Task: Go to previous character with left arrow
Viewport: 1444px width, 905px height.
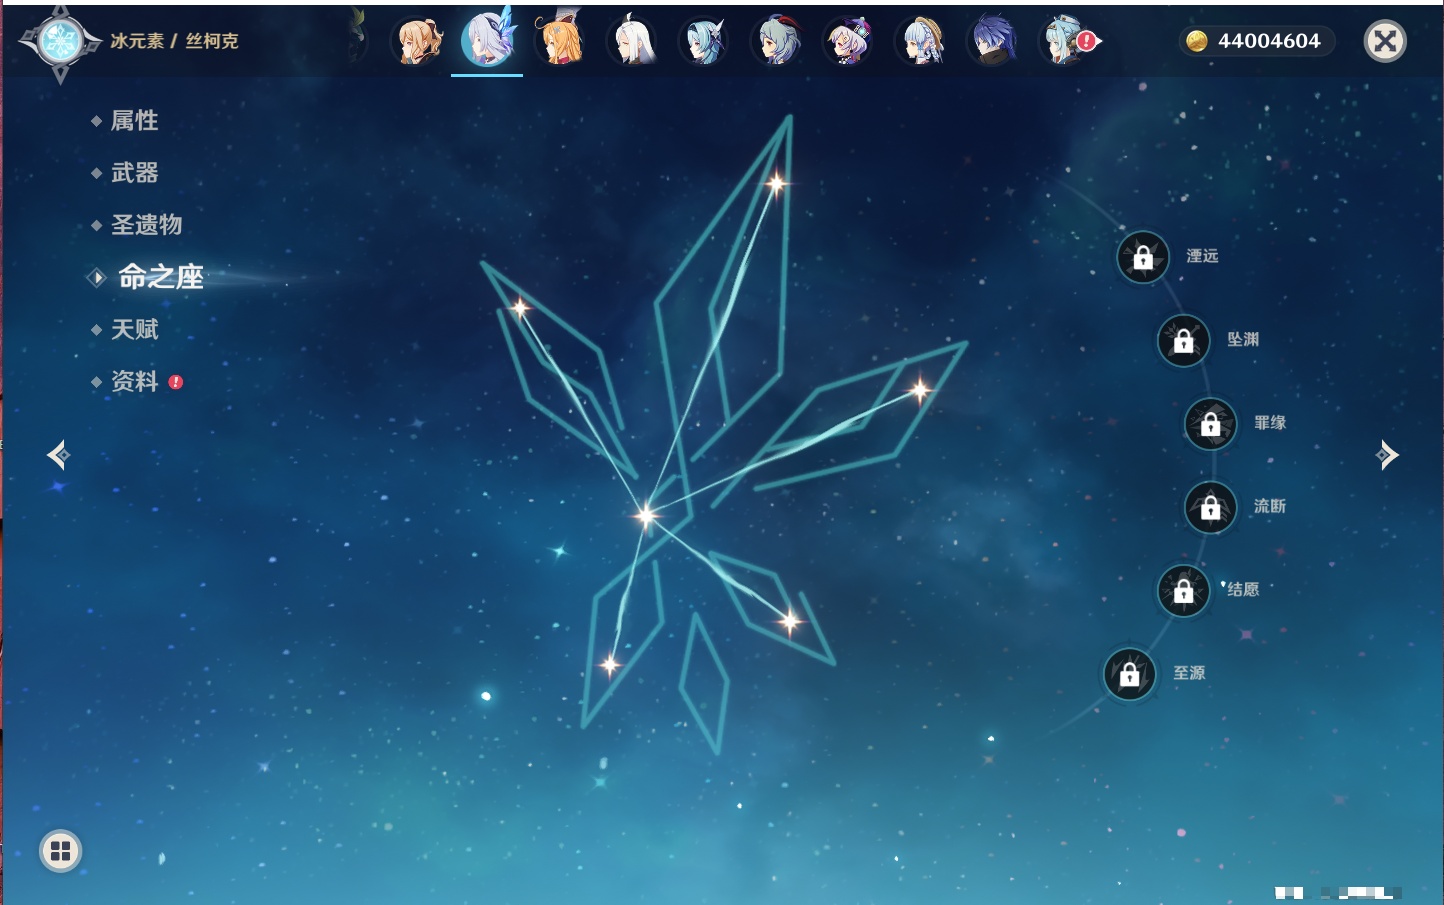Action: pos(58,455)
